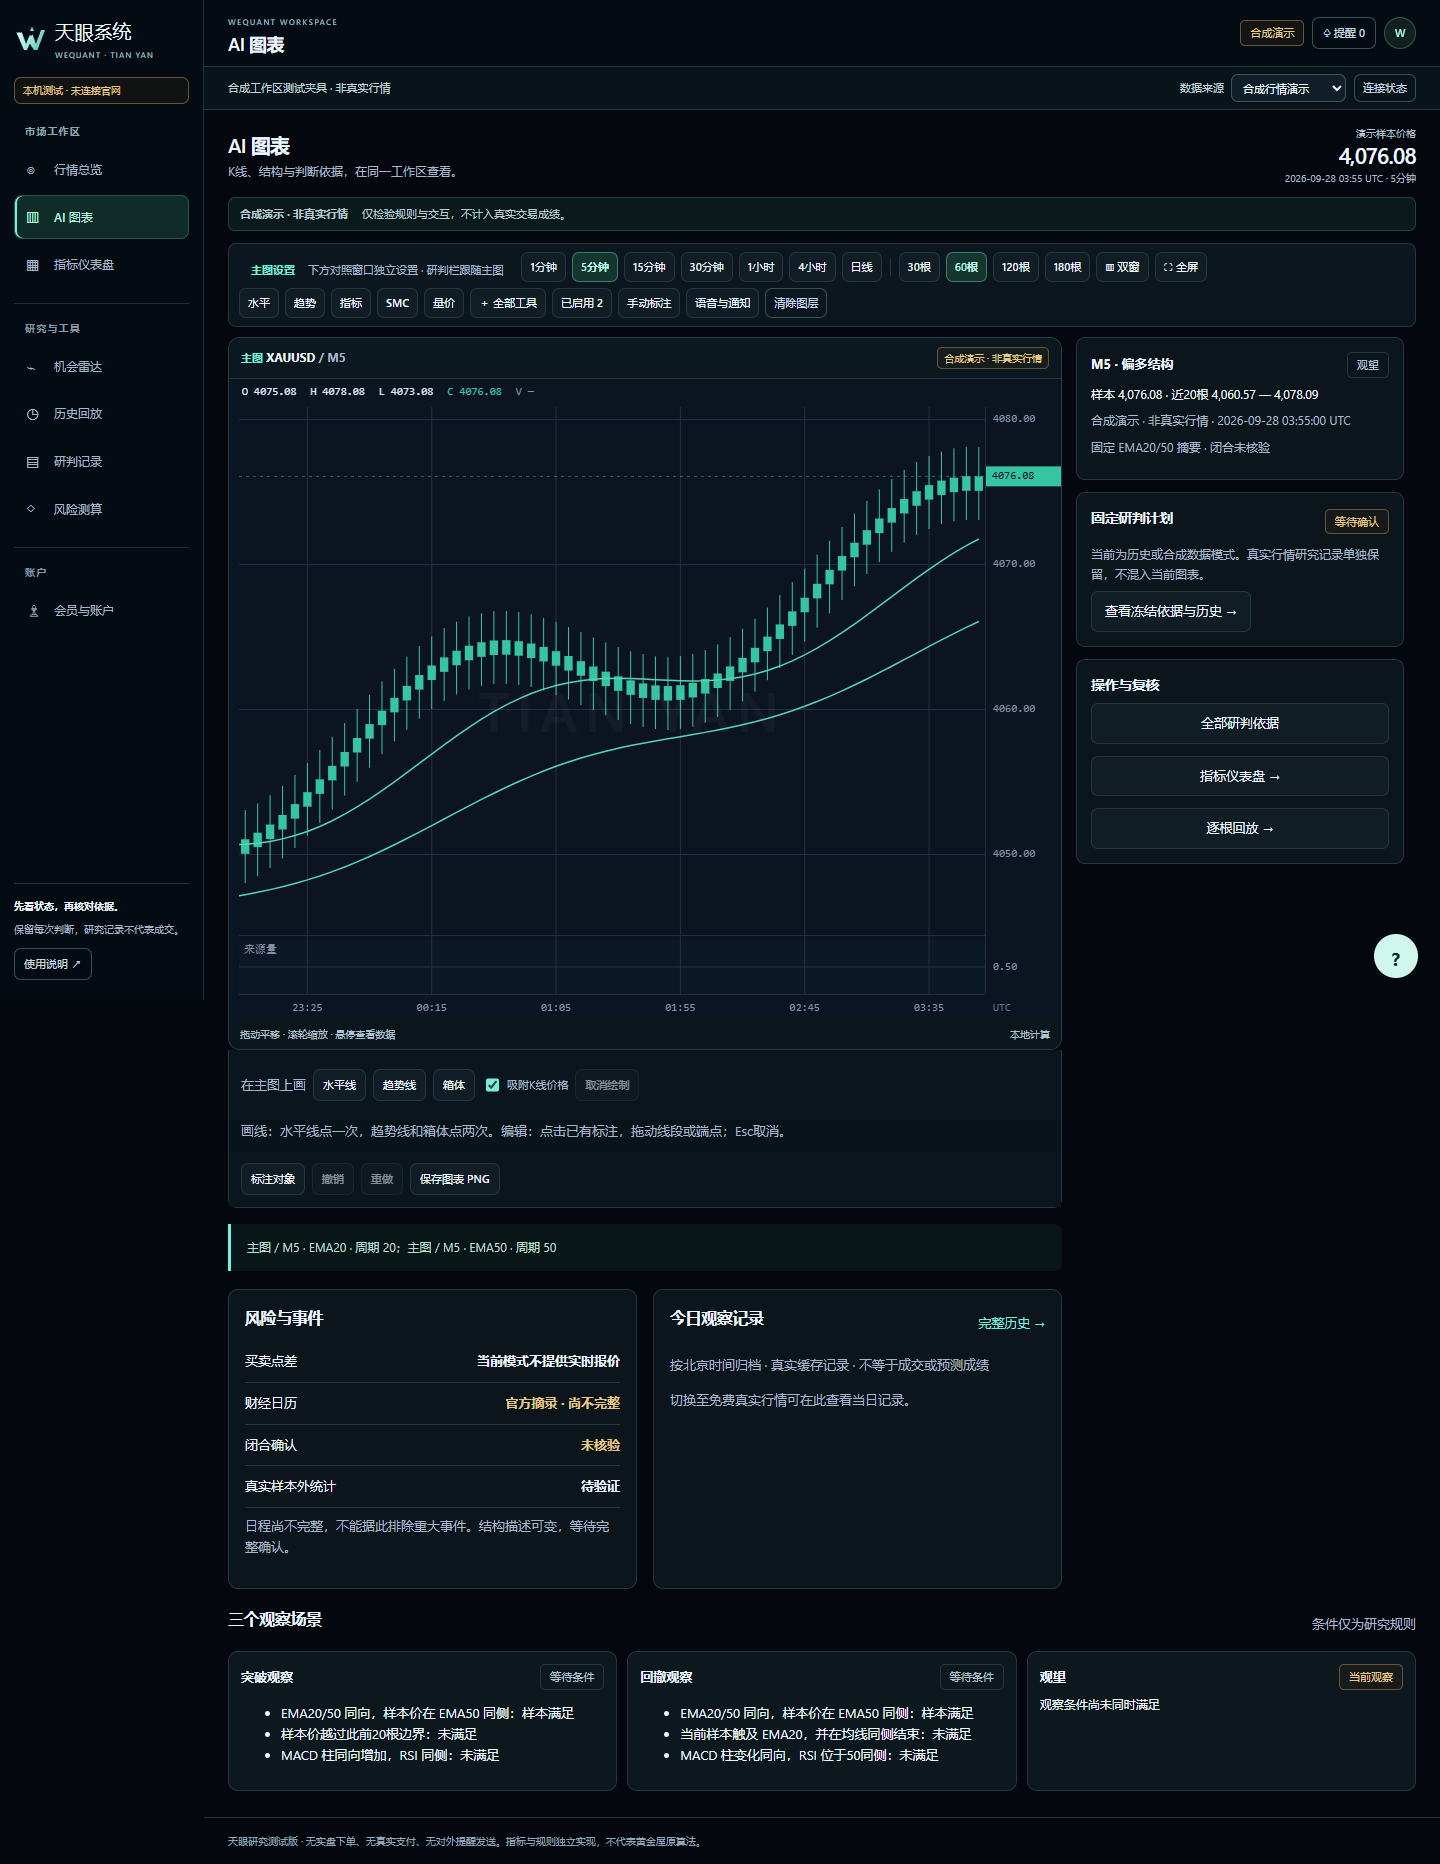The image size is (1440, 1864).
Task: Select the 120根 bar count
Action: [1016, 267]
